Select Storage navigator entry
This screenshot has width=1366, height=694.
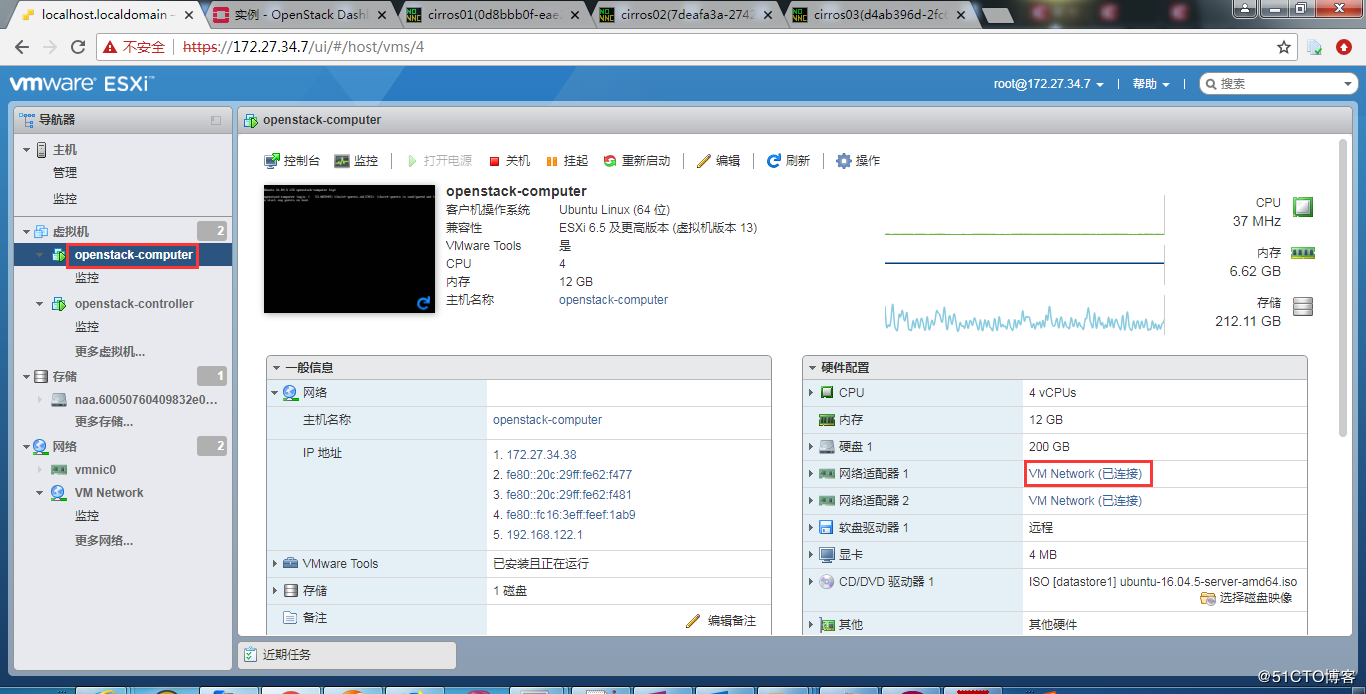point(65,377)
